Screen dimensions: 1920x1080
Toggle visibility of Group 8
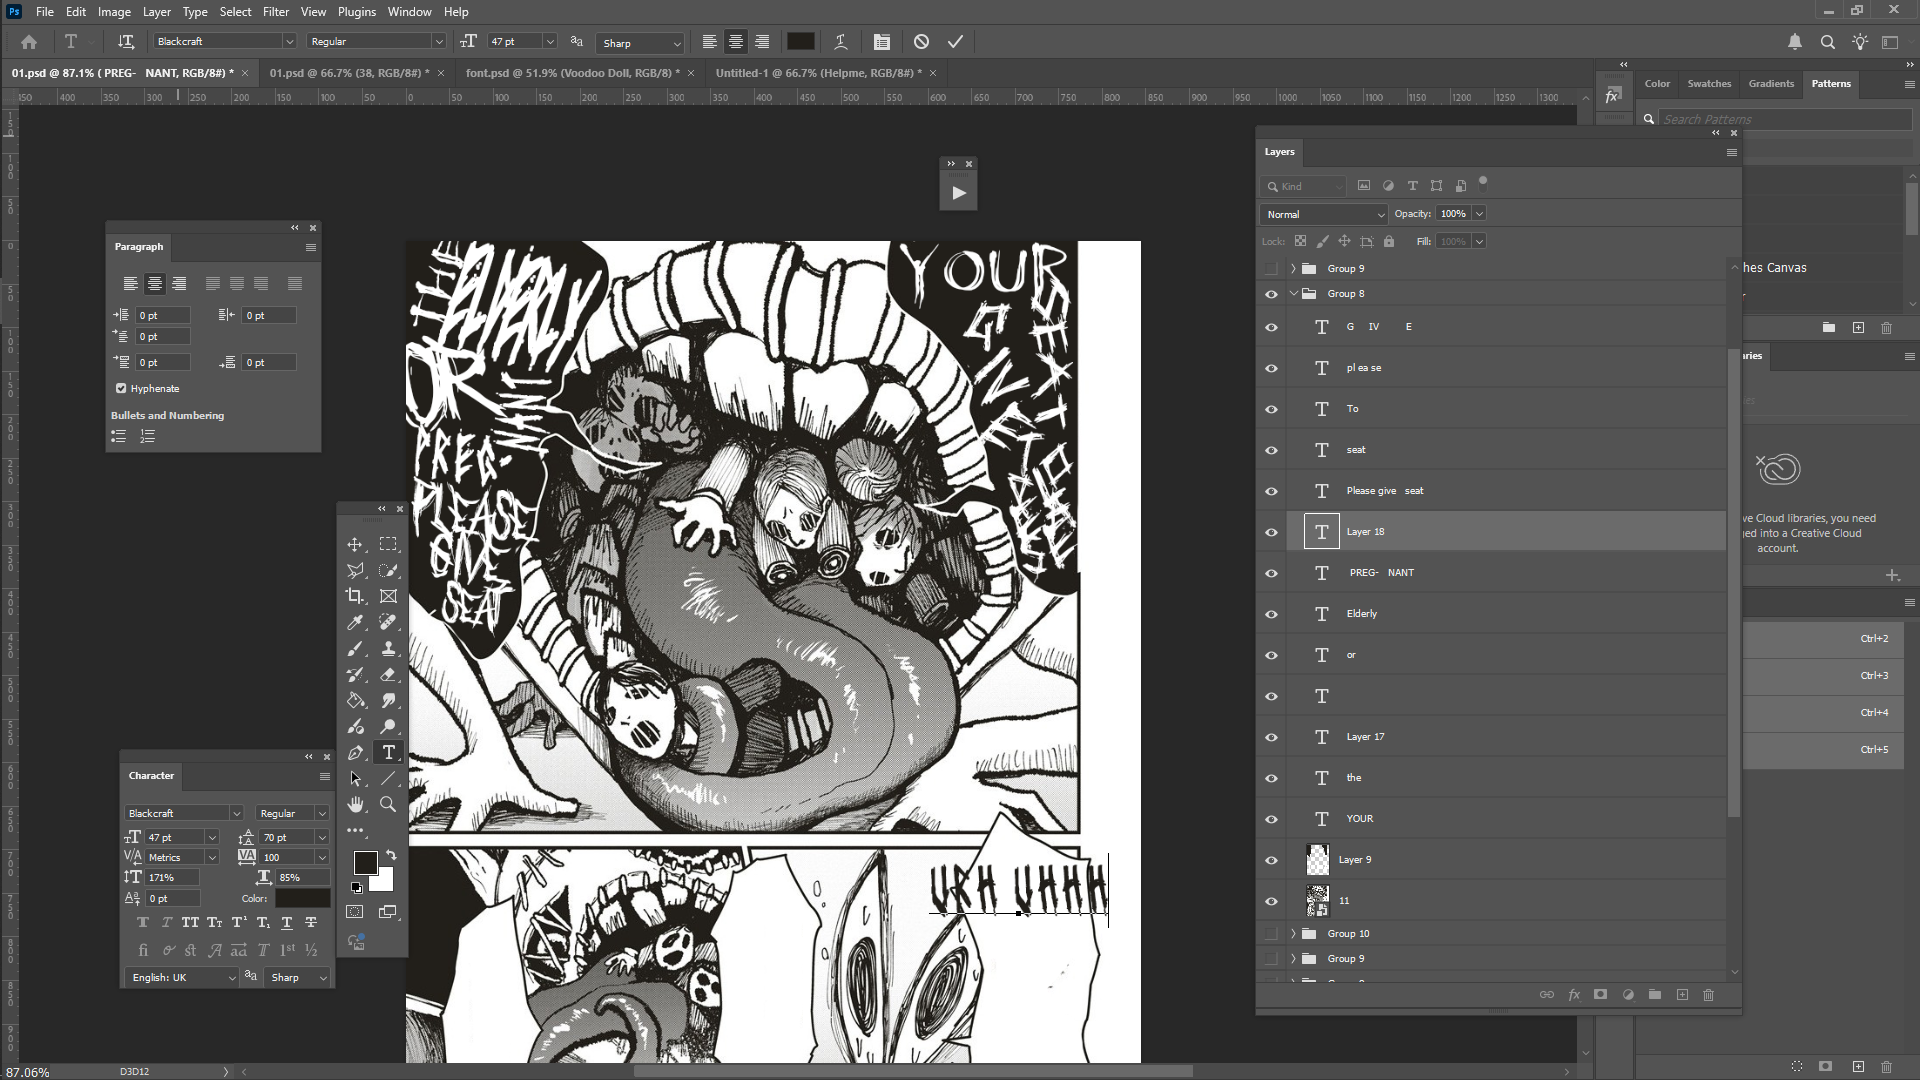[1271, 294]
